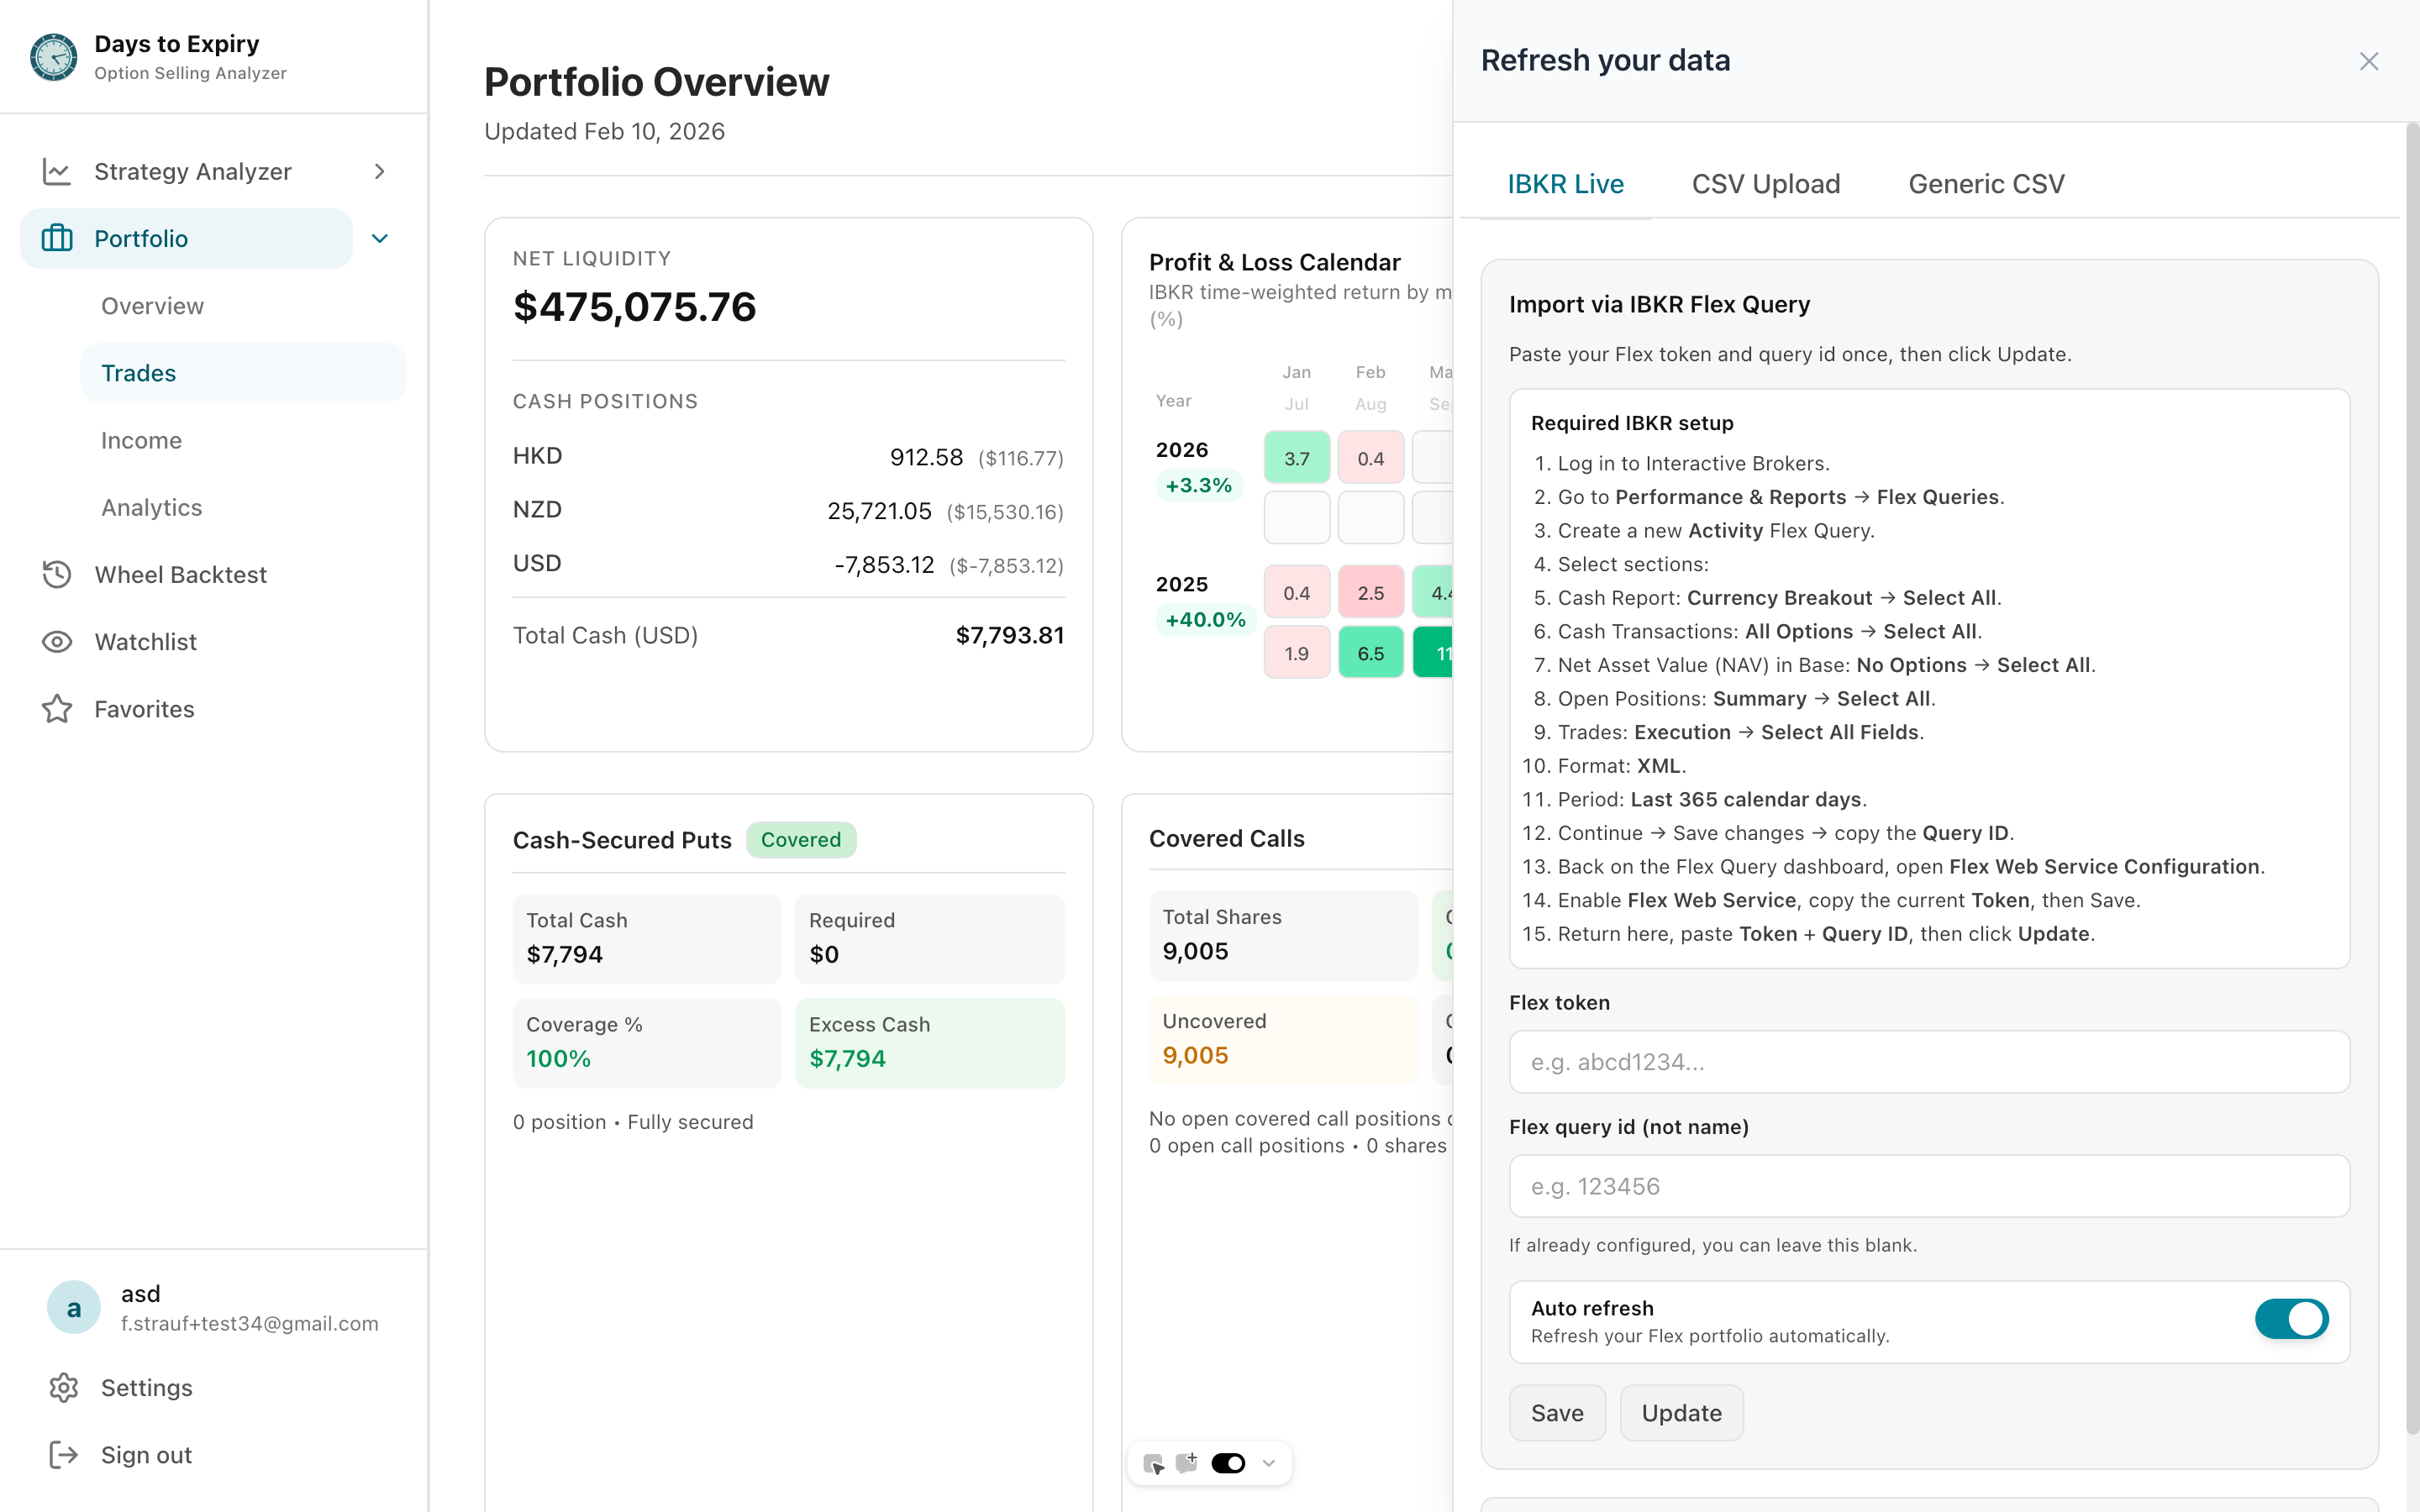
Task: Select the Favorites star icon
Action: [57, 709]
